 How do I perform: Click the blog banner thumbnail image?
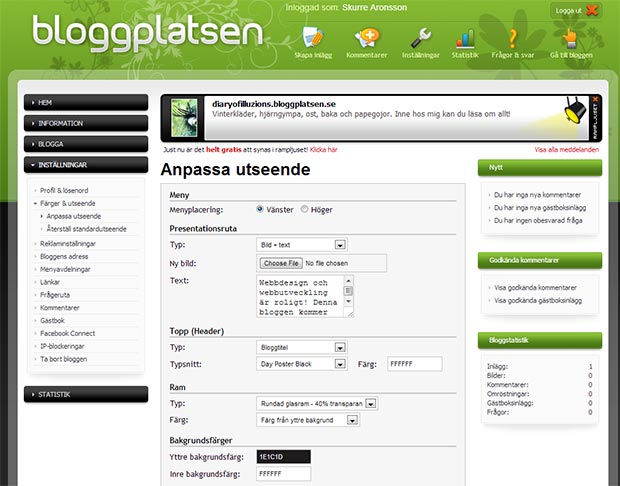pos(182,117)
